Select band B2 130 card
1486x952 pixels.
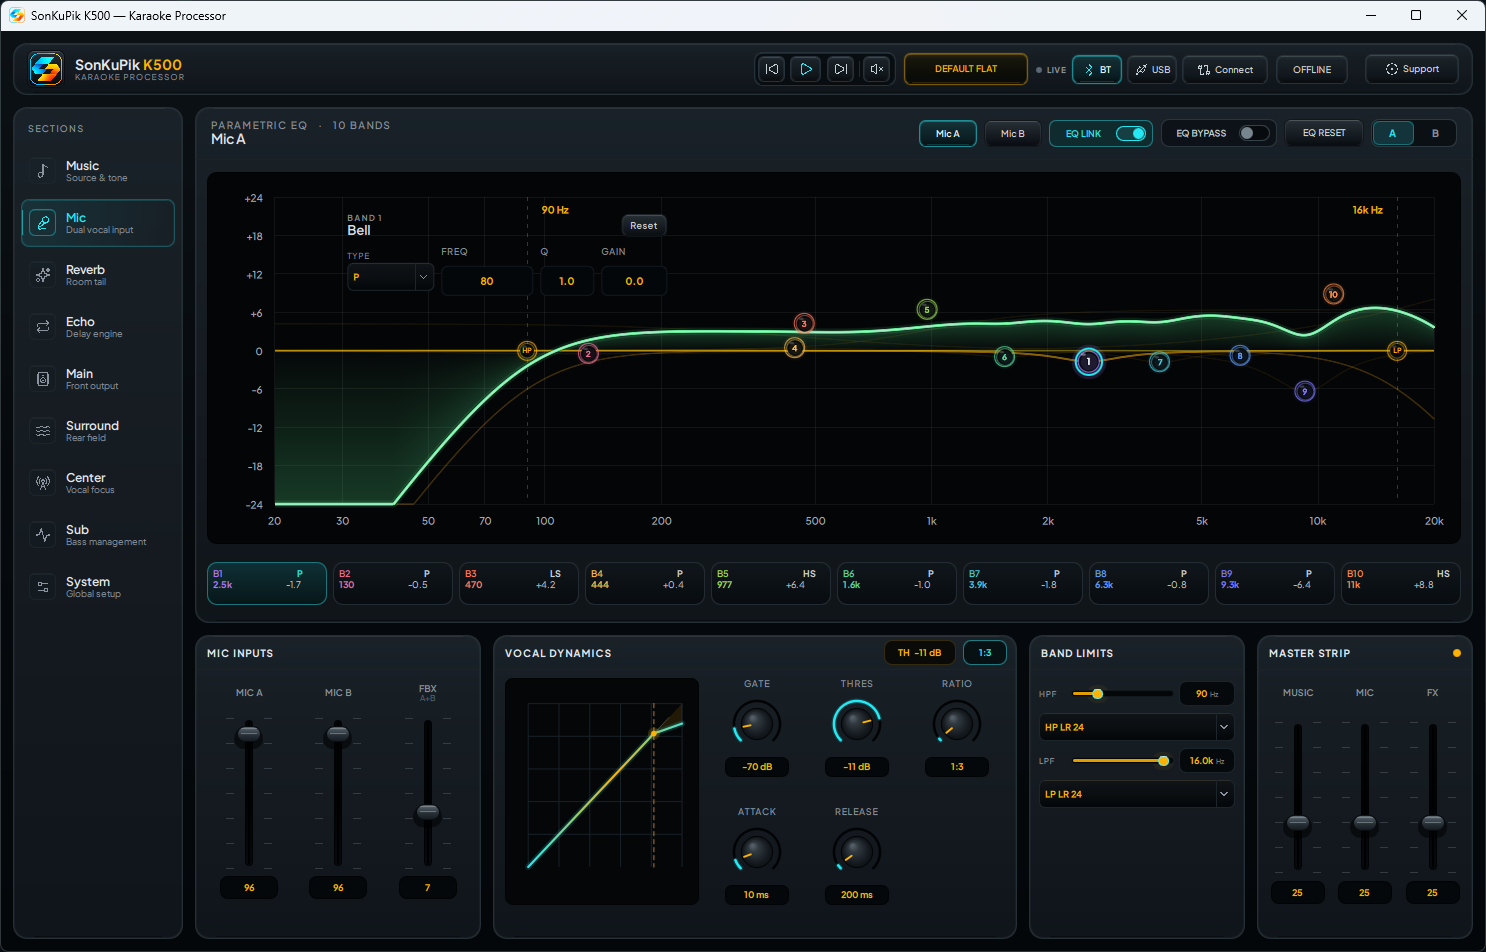pos(392,583)
